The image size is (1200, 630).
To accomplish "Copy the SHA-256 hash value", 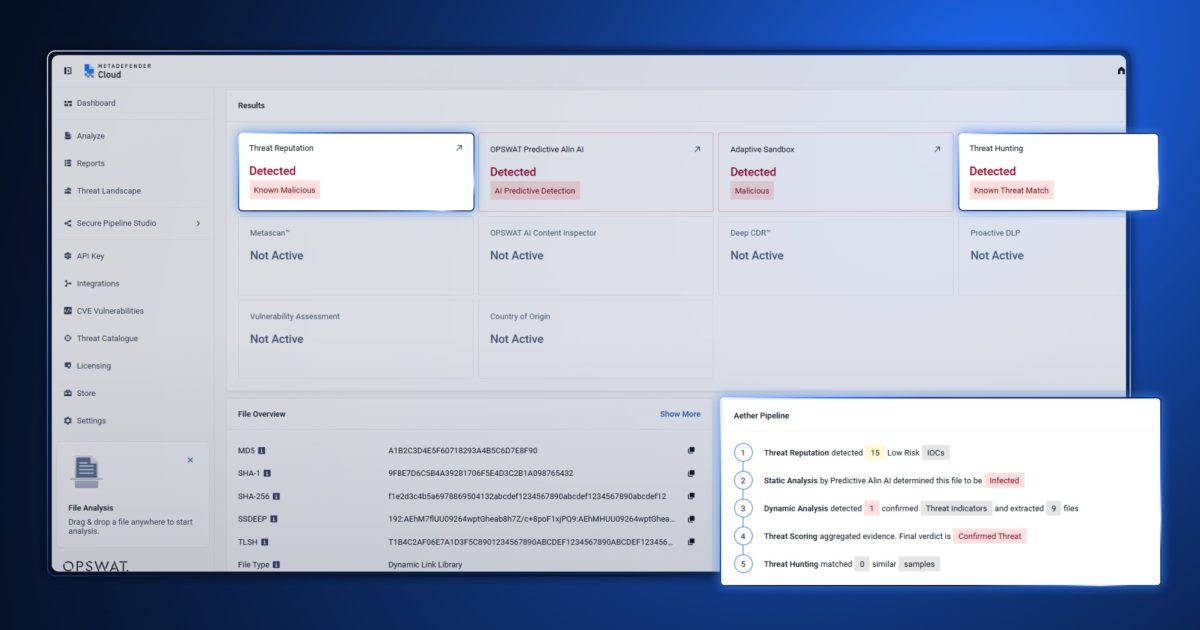I will [x=691, y=496].
